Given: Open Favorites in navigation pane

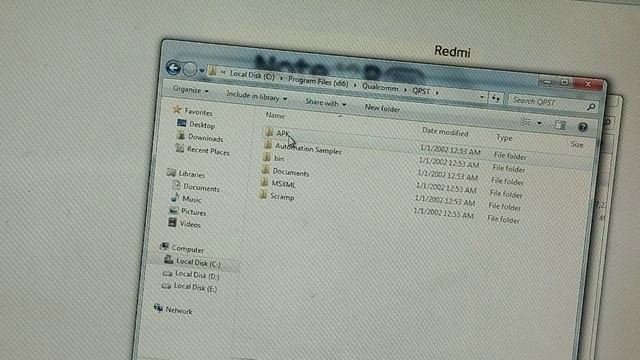Looking at the screenshot, I should (193, 111).
